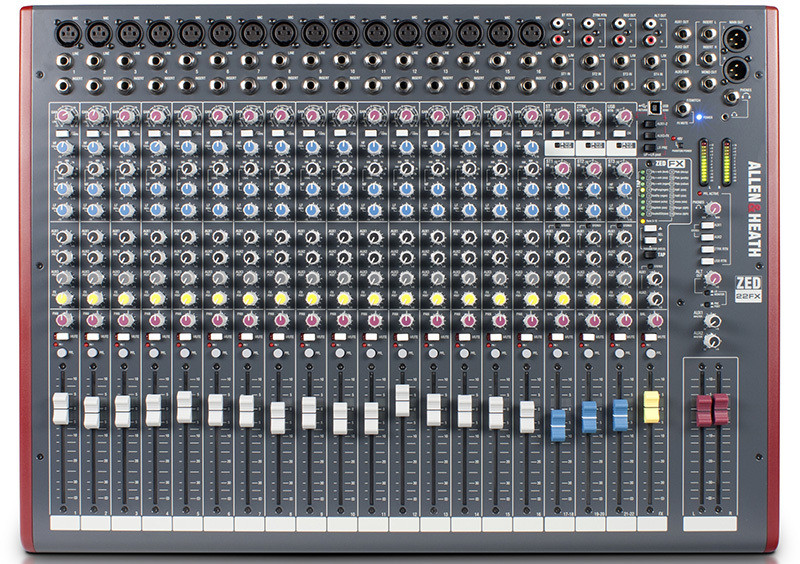Screen dimensions: 800x564
Task: Click the pink ALT OUT level knob
Action: 714,278
